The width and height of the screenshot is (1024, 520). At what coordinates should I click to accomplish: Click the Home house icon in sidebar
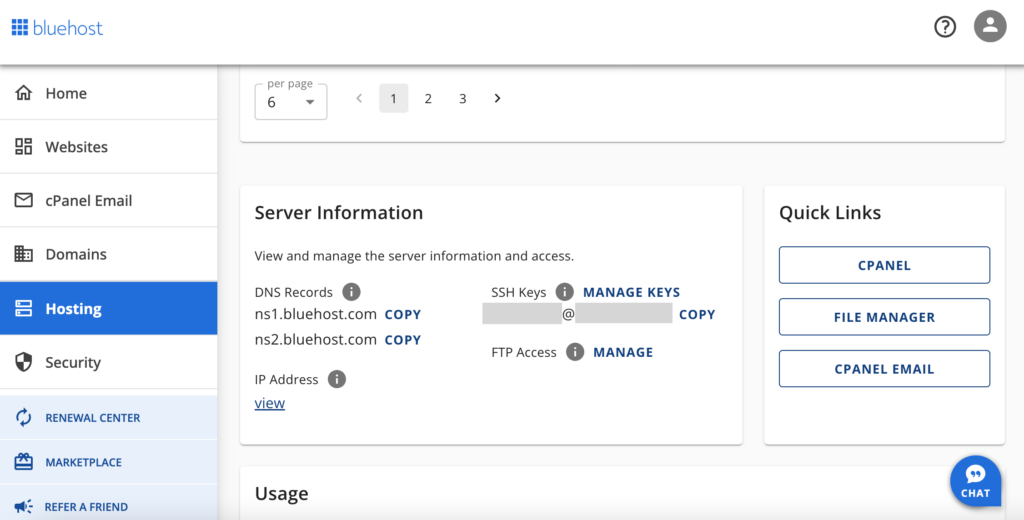(x=24, y=93)
